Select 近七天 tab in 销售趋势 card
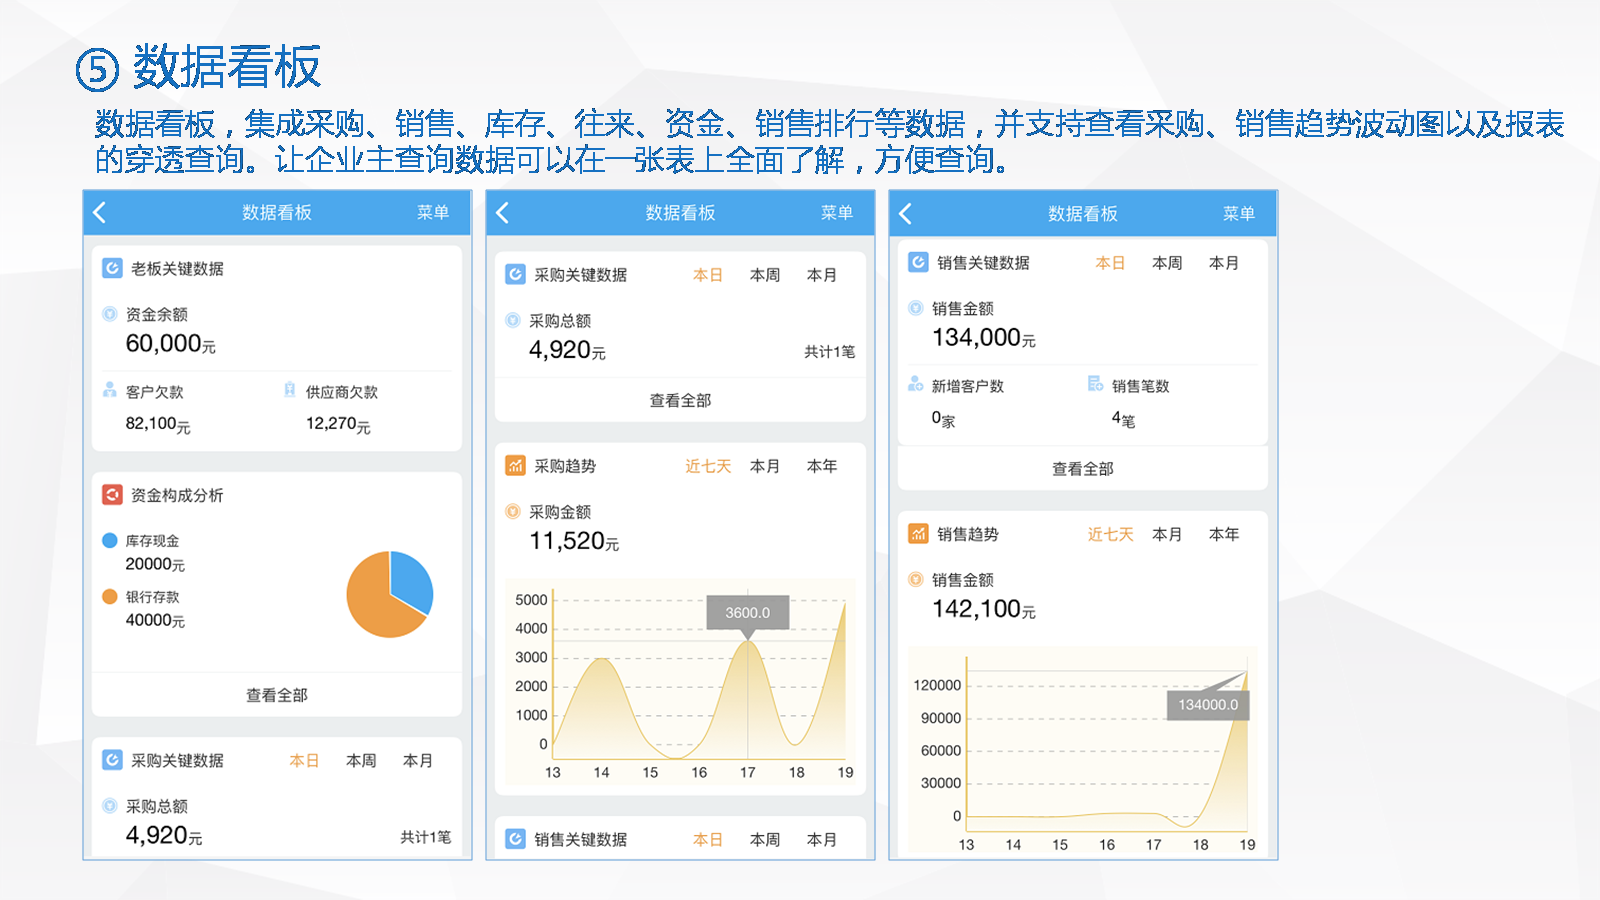Viewport: 1600px width, 900px height. (x=1110, y=534)
